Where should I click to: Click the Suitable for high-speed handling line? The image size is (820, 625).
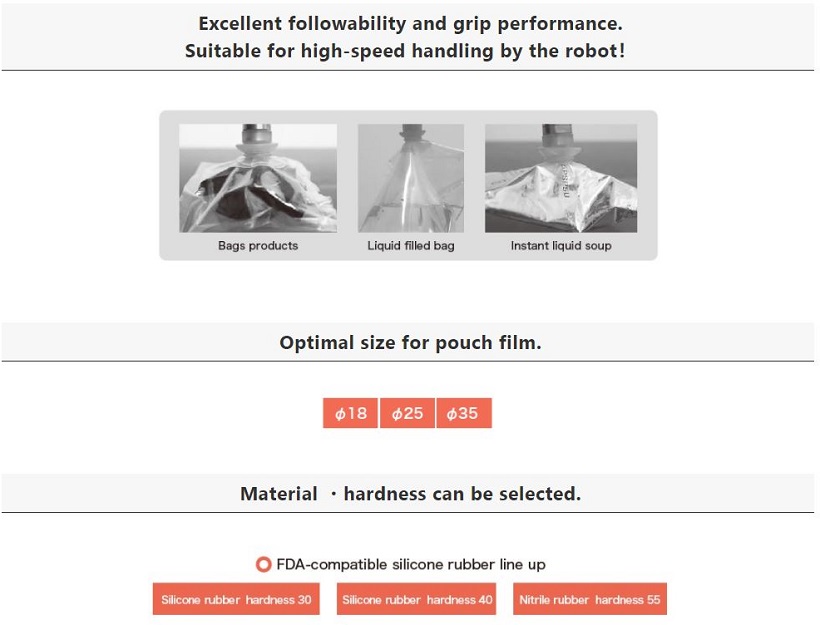[405, 51]
